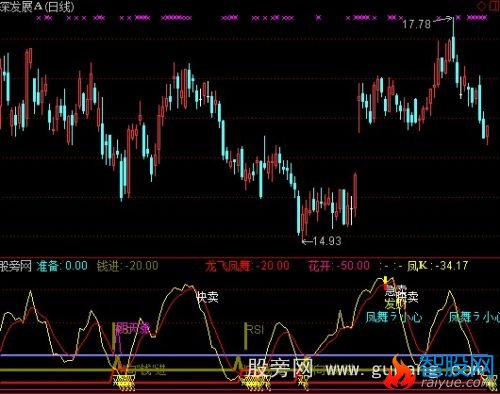The height and width of the screenshot is (394, 500).
Task: Select the 17.78 high price label
Action: (416, 24)
